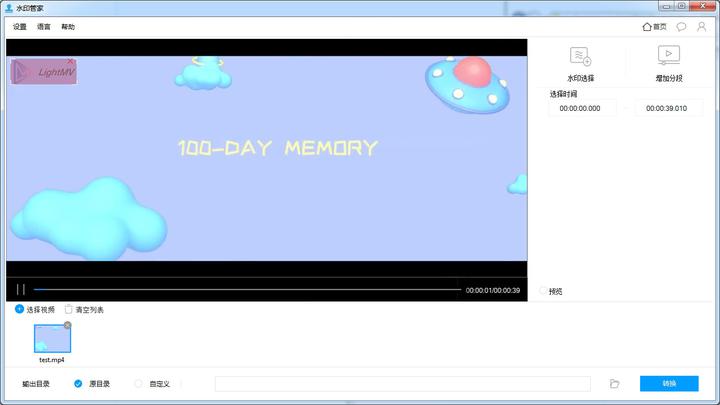Pause the video playback

(x=21, y=289)
